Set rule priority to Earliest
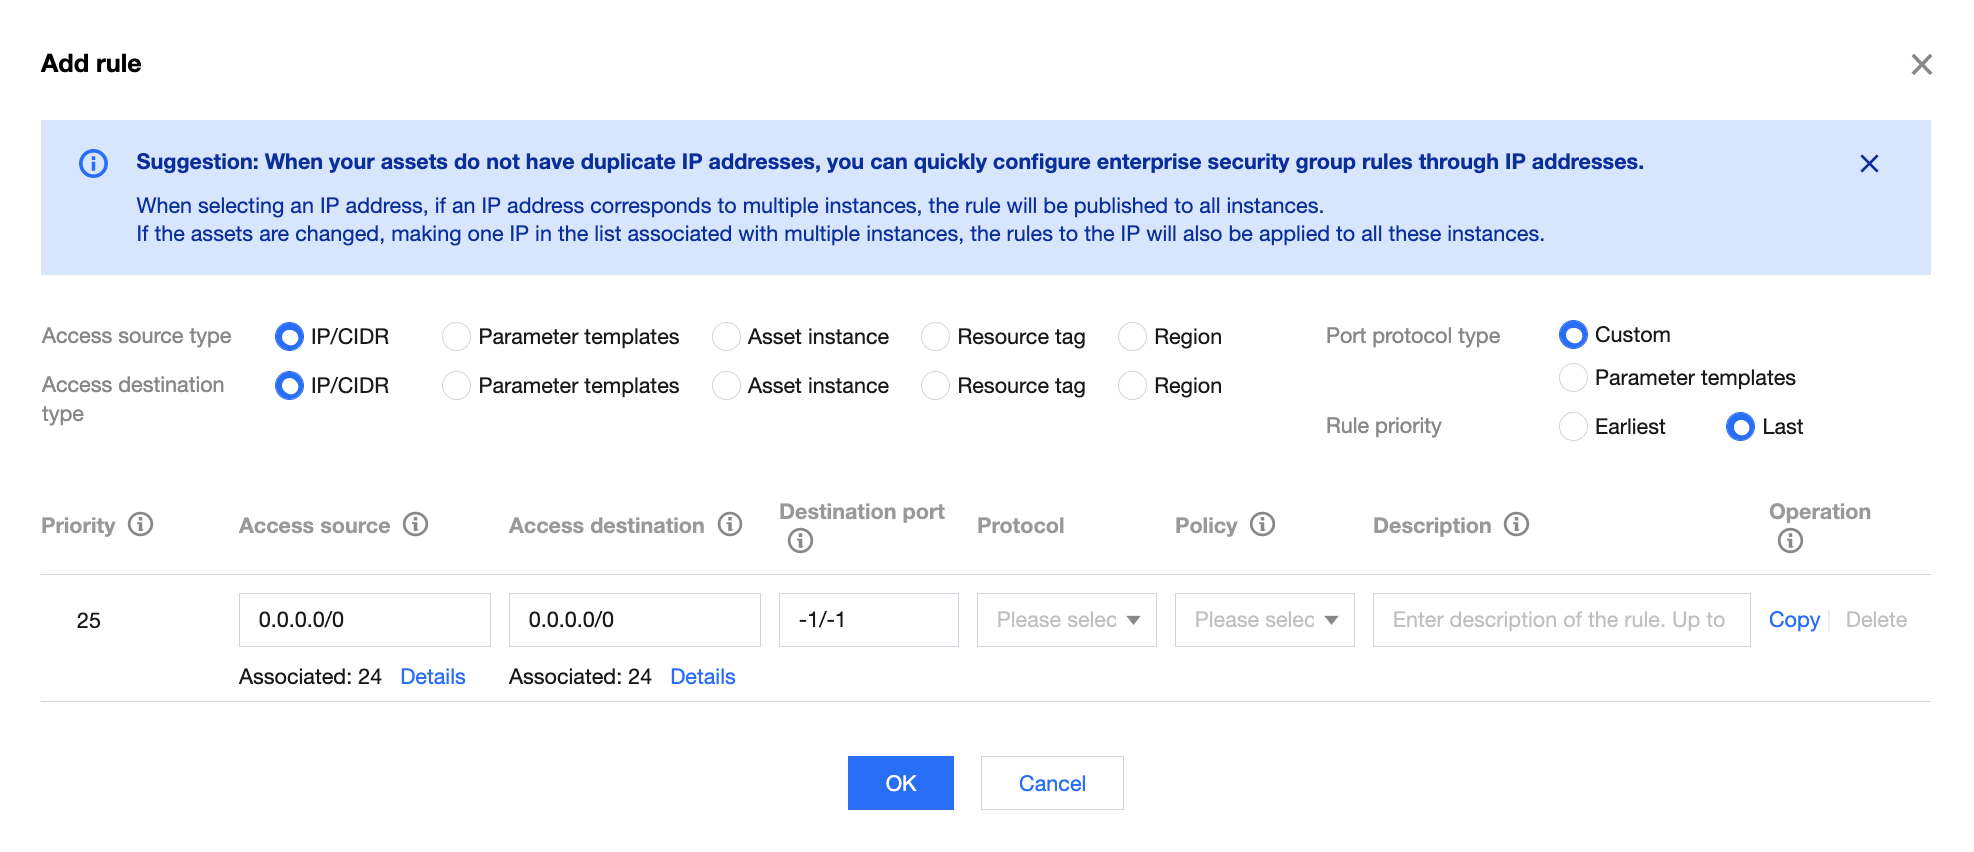 pos(1573,427)
